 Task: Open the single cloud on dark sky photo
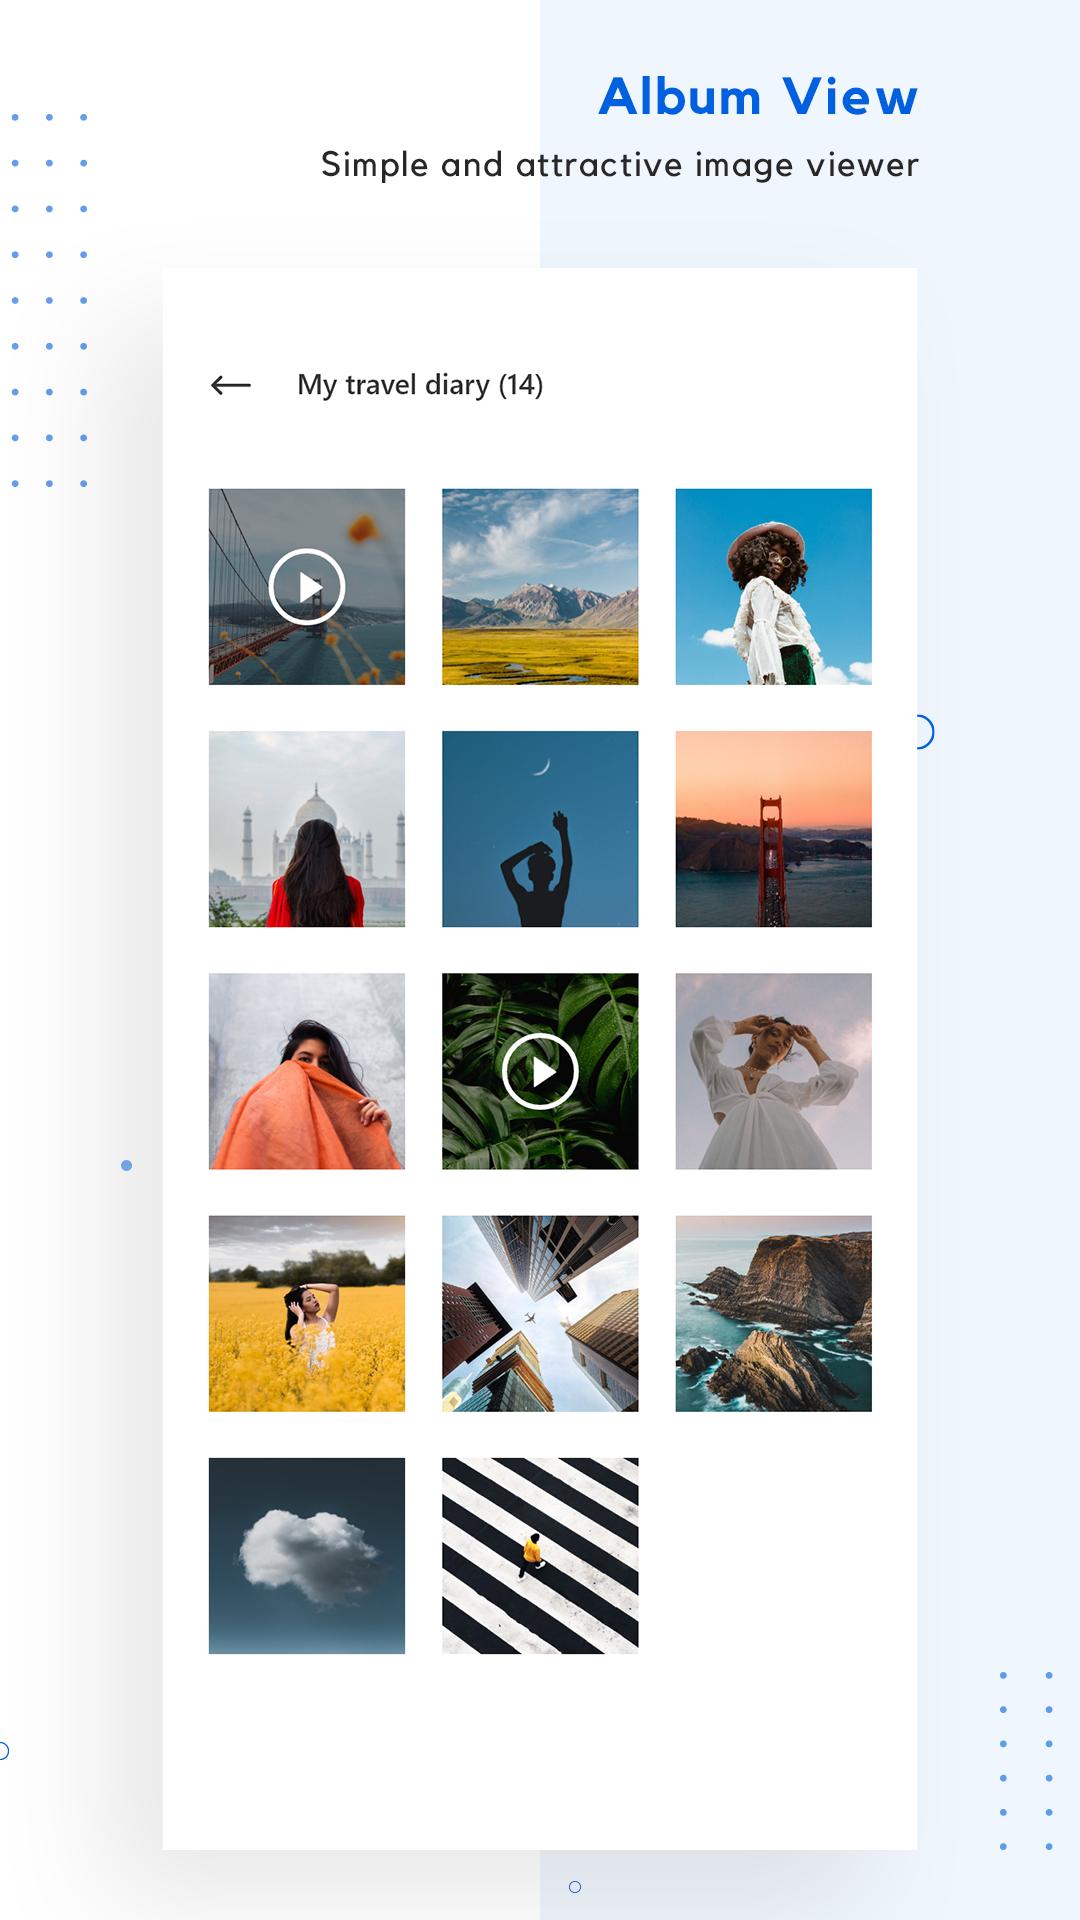(x=307, y=1556)
